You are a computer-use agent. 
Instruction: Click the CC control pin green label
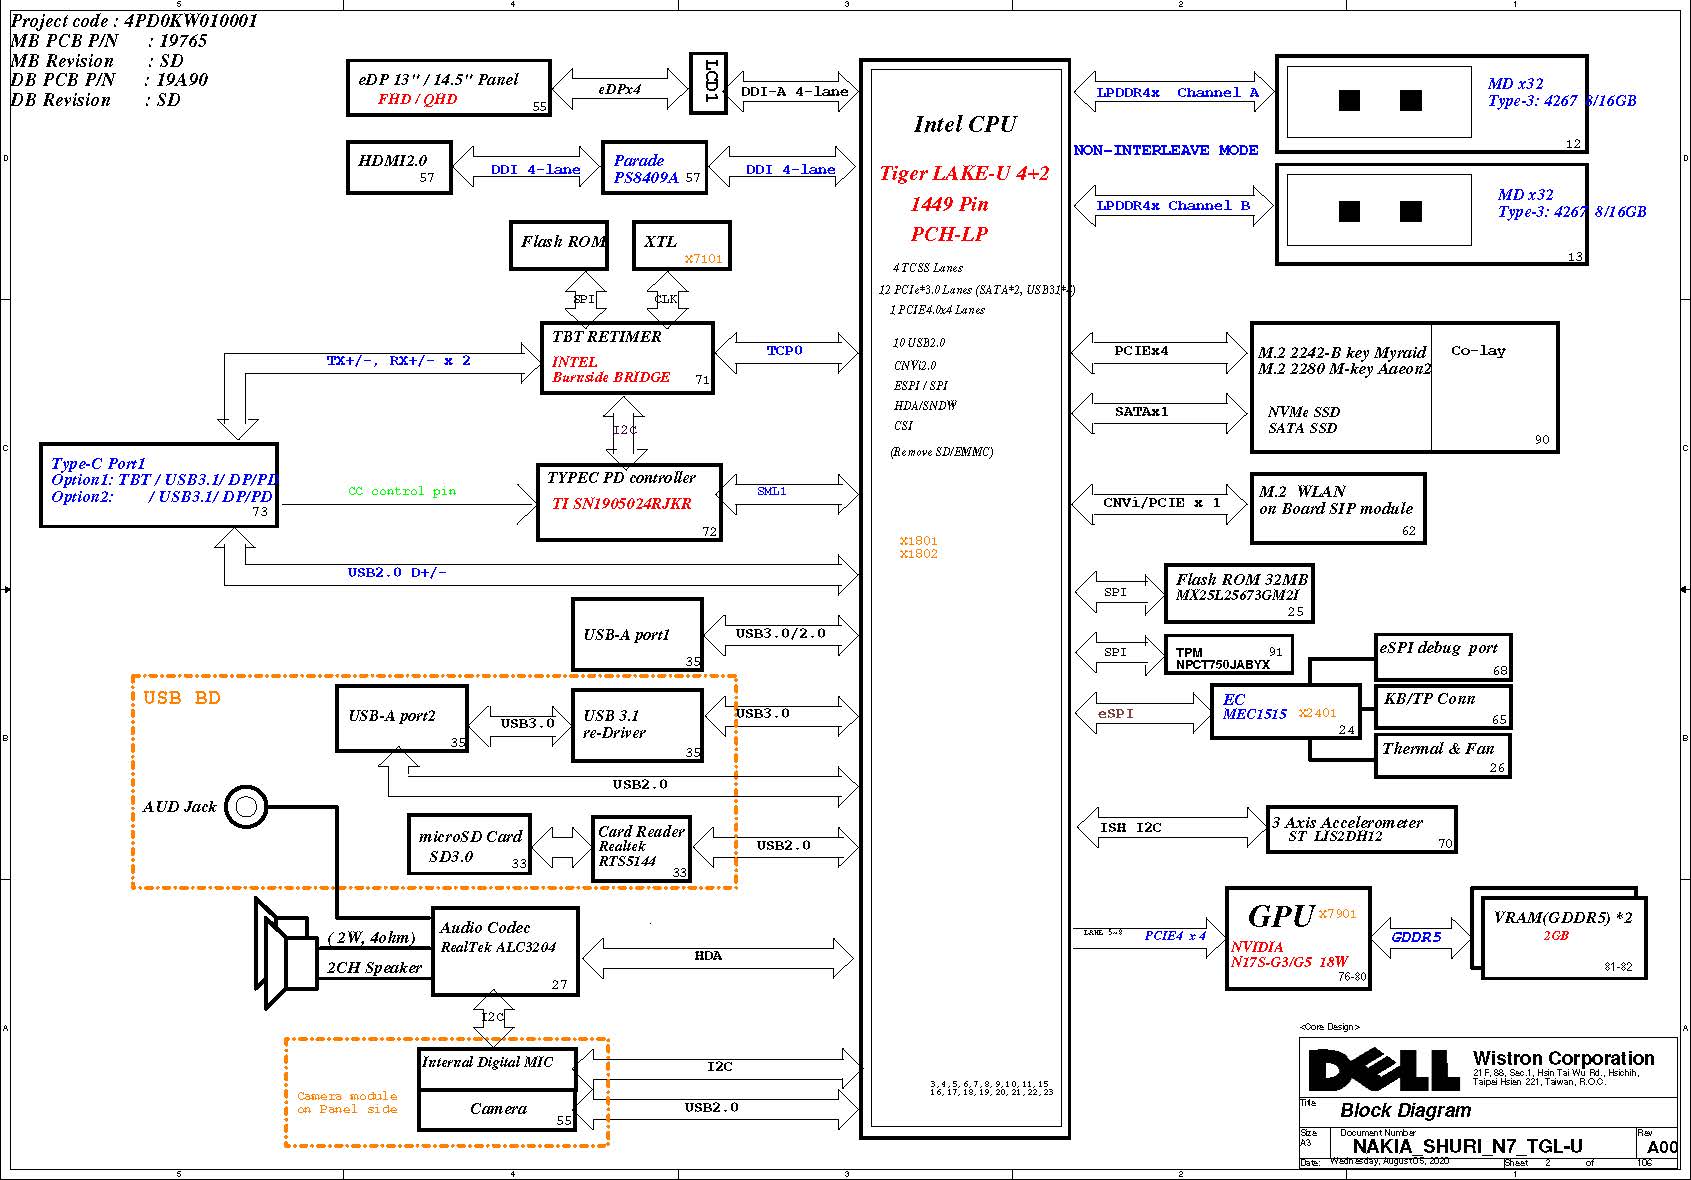coord(402,491)
